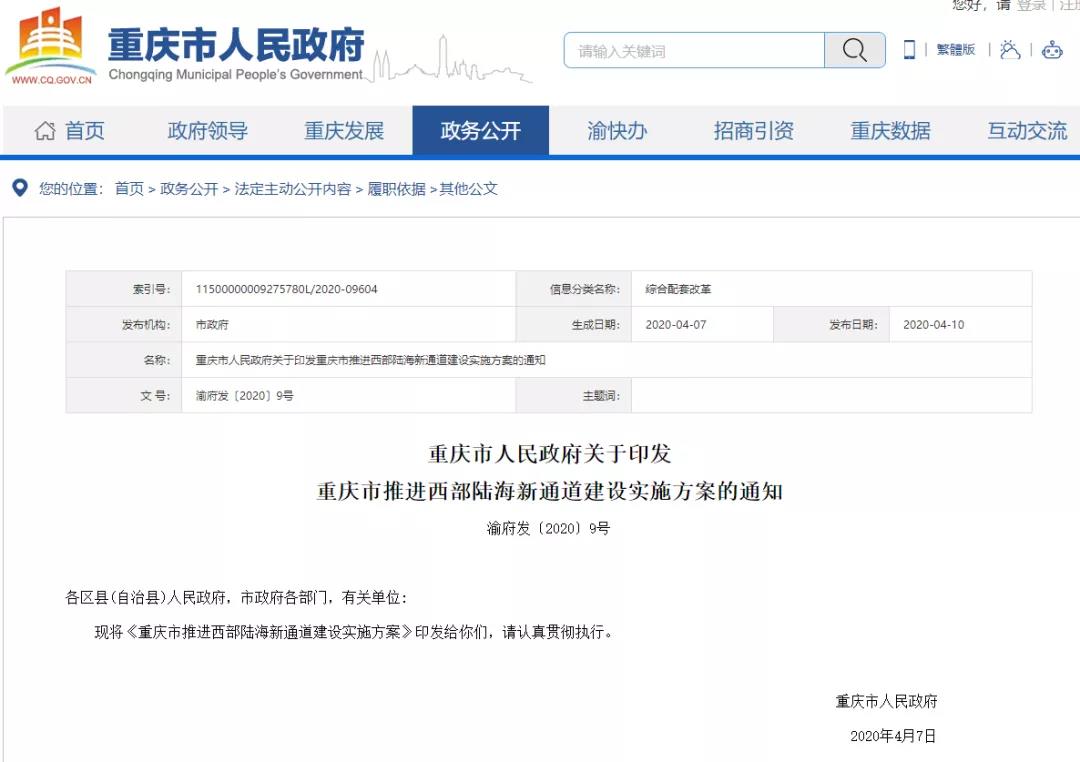
Task: Click the publish date 2020-04-10
Action: tap(933, 325)
